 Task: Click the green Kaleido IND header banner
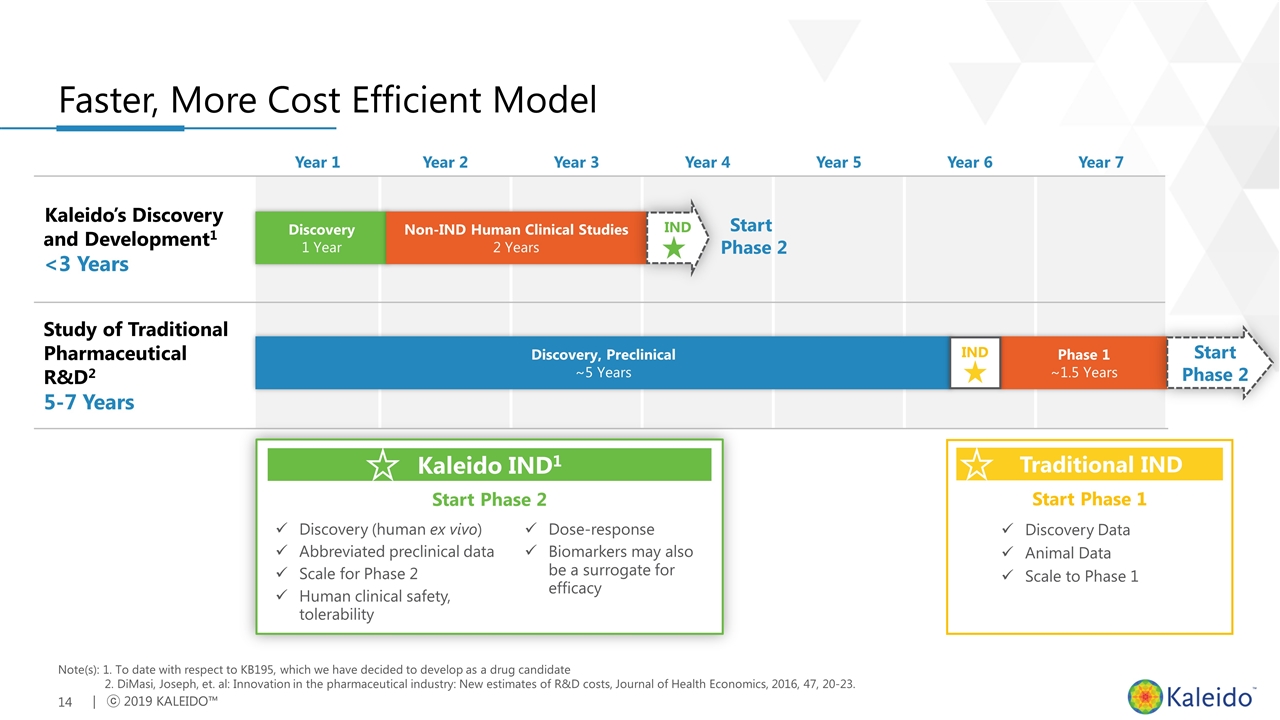[x=489, y=465]
